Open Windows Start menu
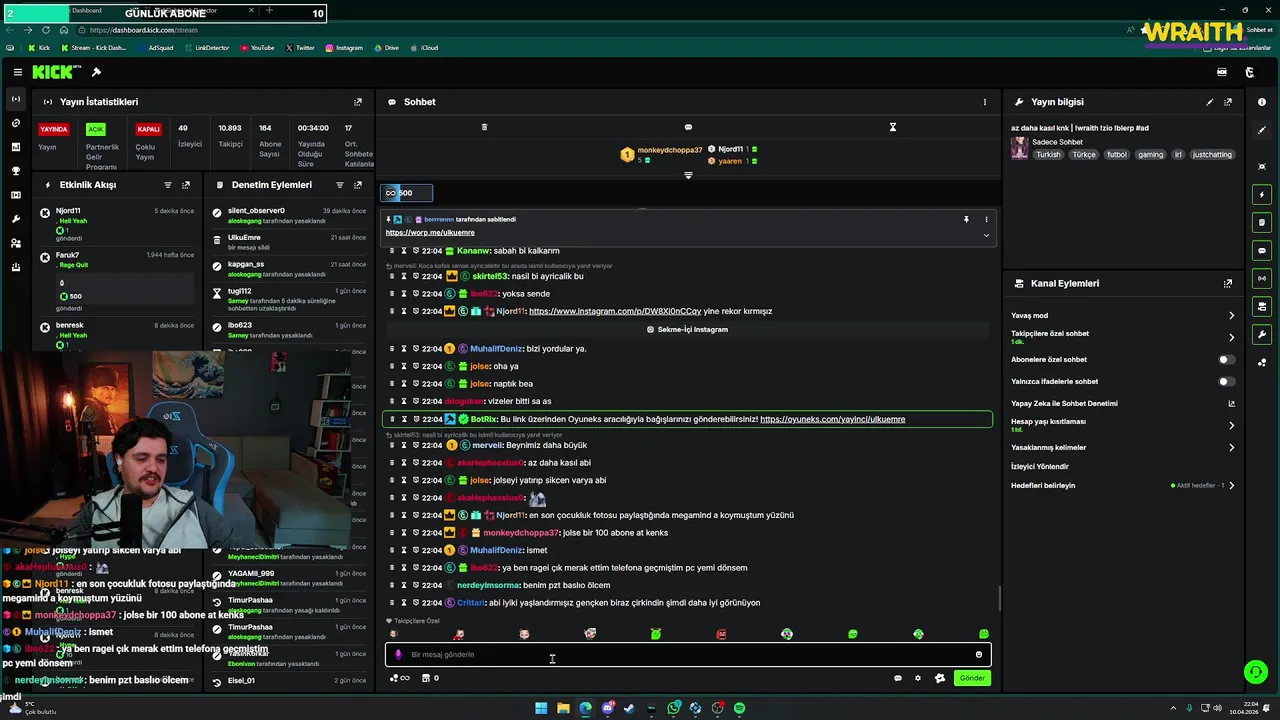The image size is (1280, 720). pos(541,708)
